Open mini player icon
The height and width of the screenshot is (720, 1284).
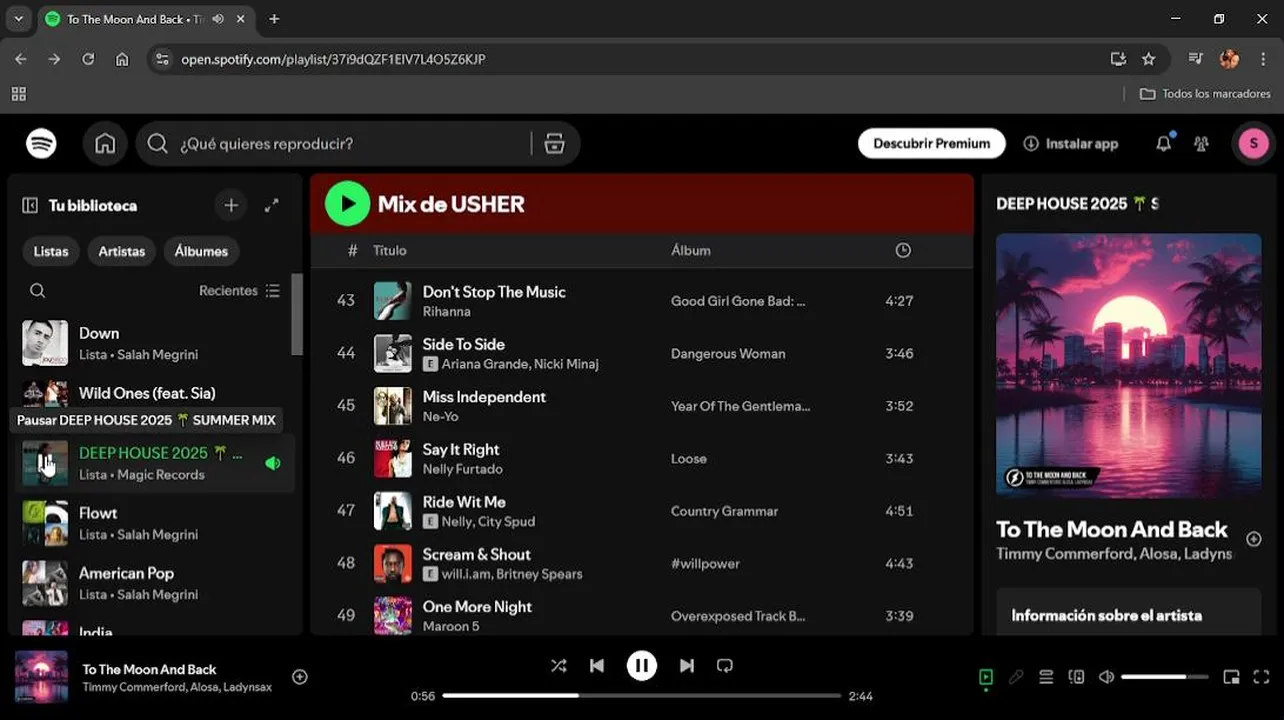tap(1231, 677)
